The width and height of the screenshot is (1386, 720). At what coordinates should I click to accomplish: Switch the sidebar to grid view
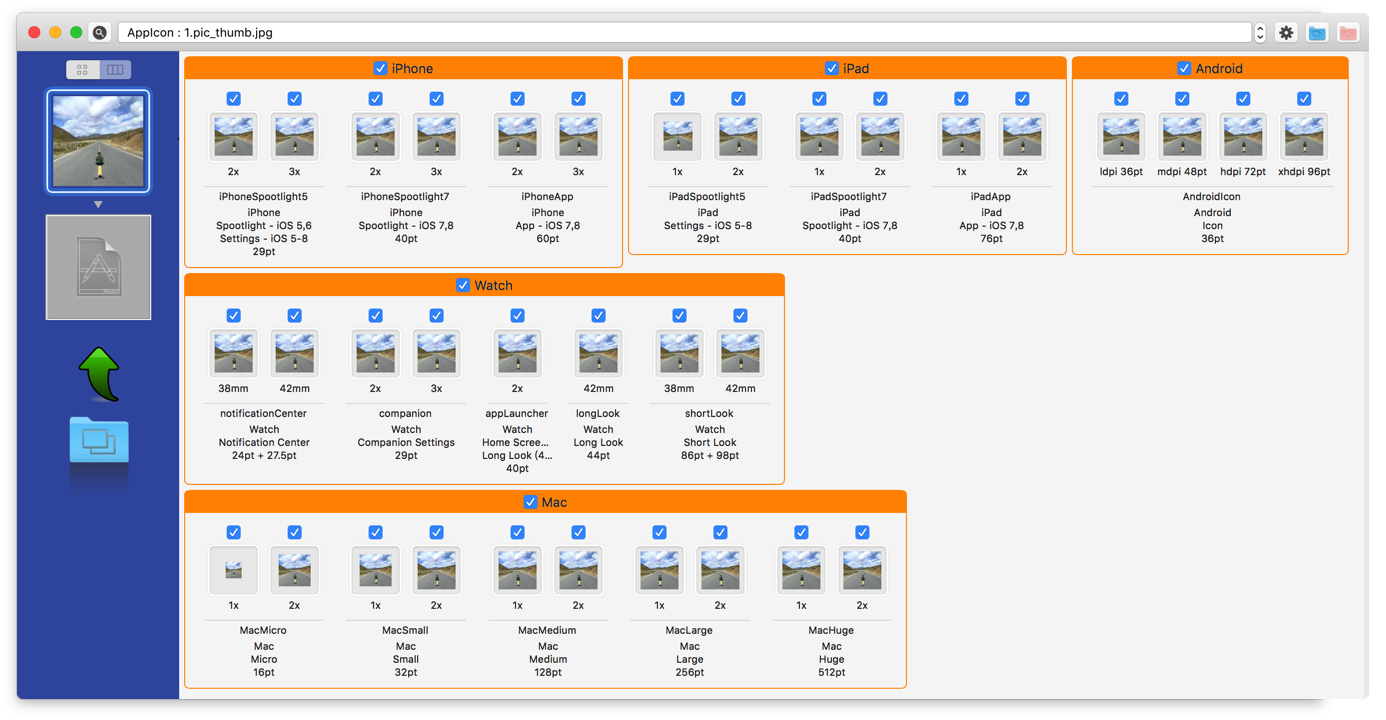coord(83,70)
